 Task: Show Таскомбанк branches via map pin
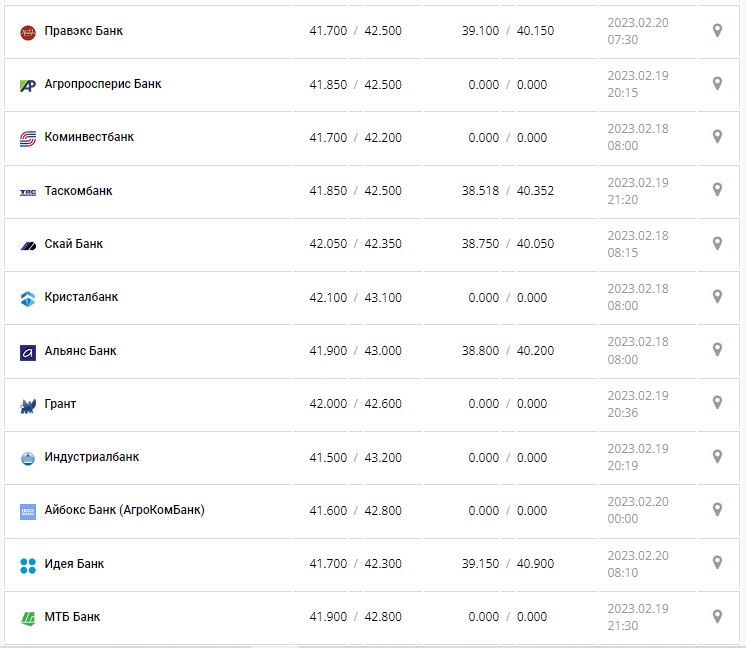tap(717, 190)
